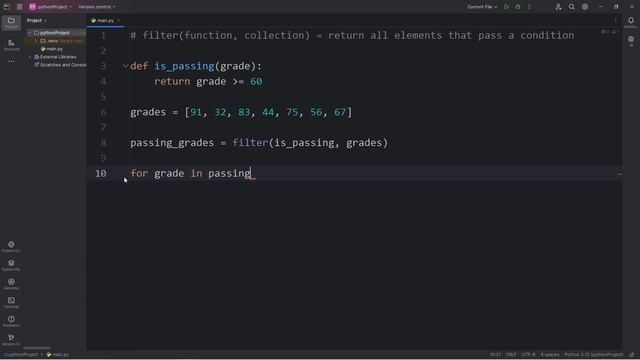Open the Services tool window

11,284
